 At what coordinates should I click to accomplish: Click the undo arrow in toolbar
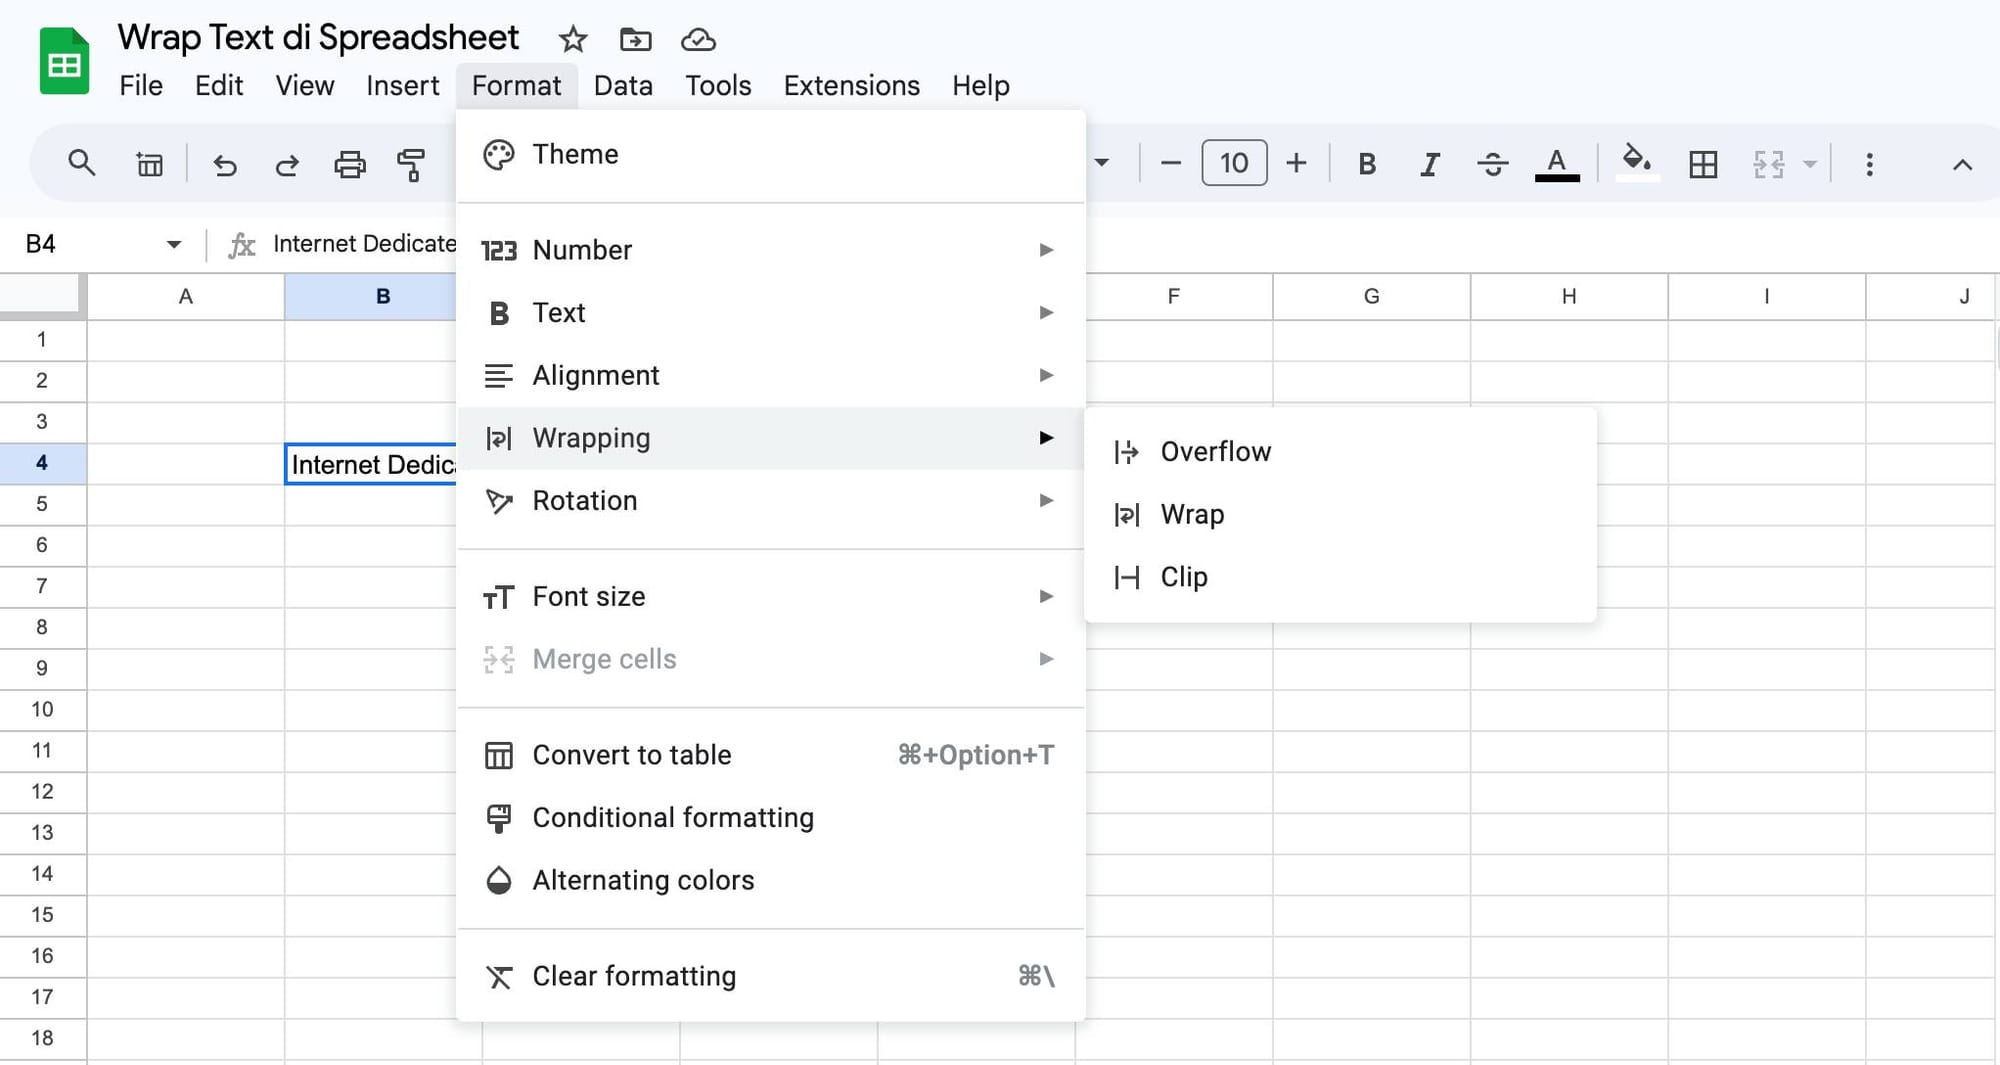tap(225, 164)
